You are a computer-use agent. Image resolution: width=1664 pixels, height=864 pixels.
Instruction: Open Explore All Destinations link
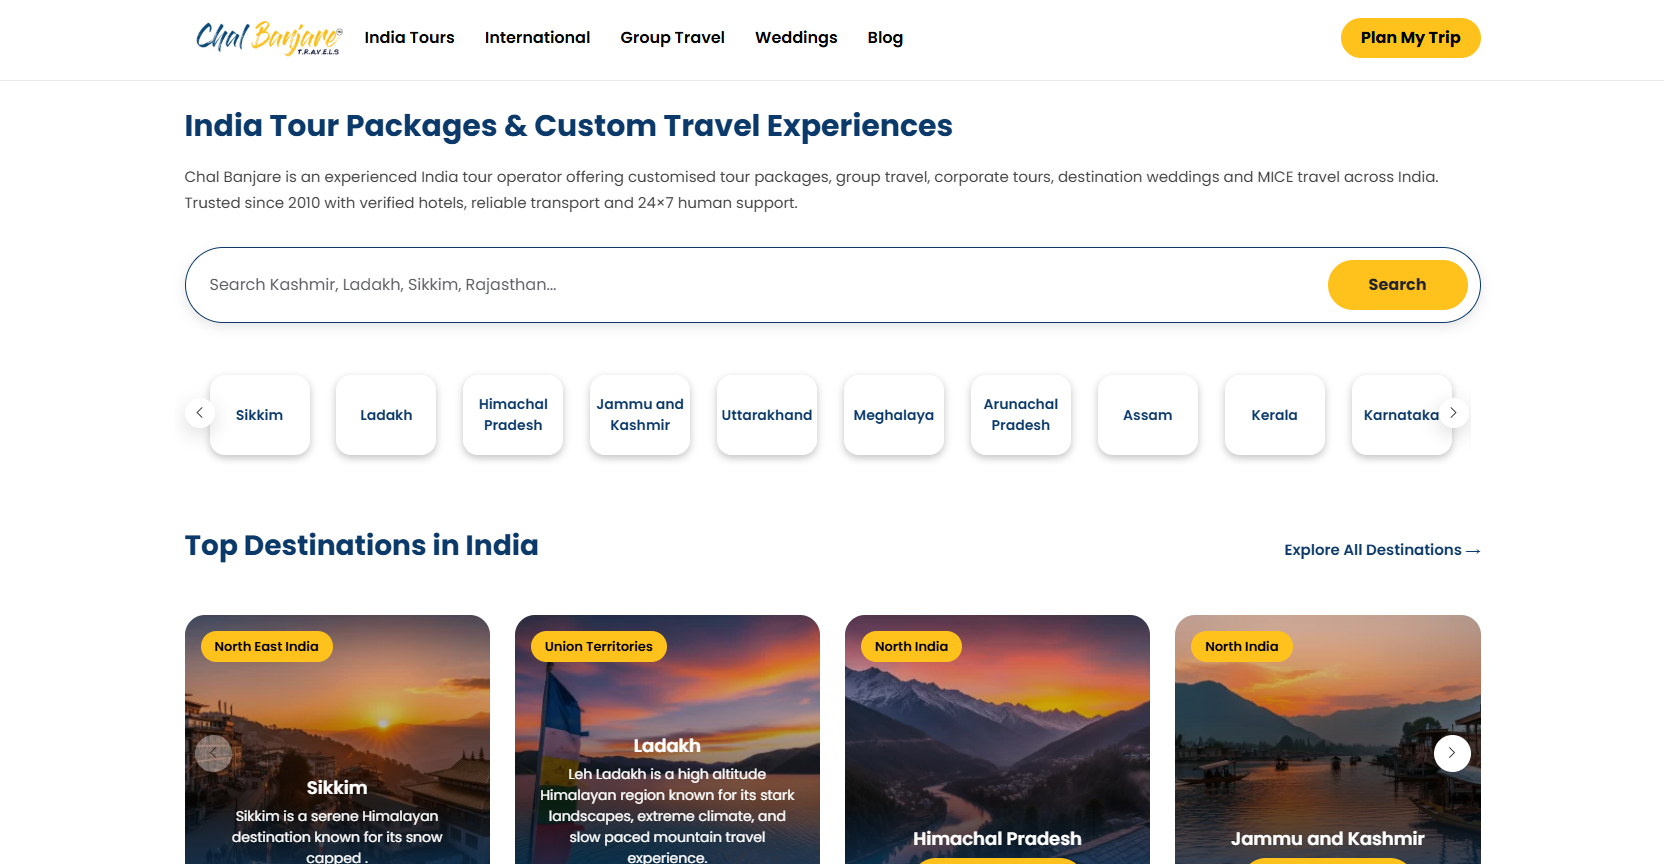[1382, 550]
